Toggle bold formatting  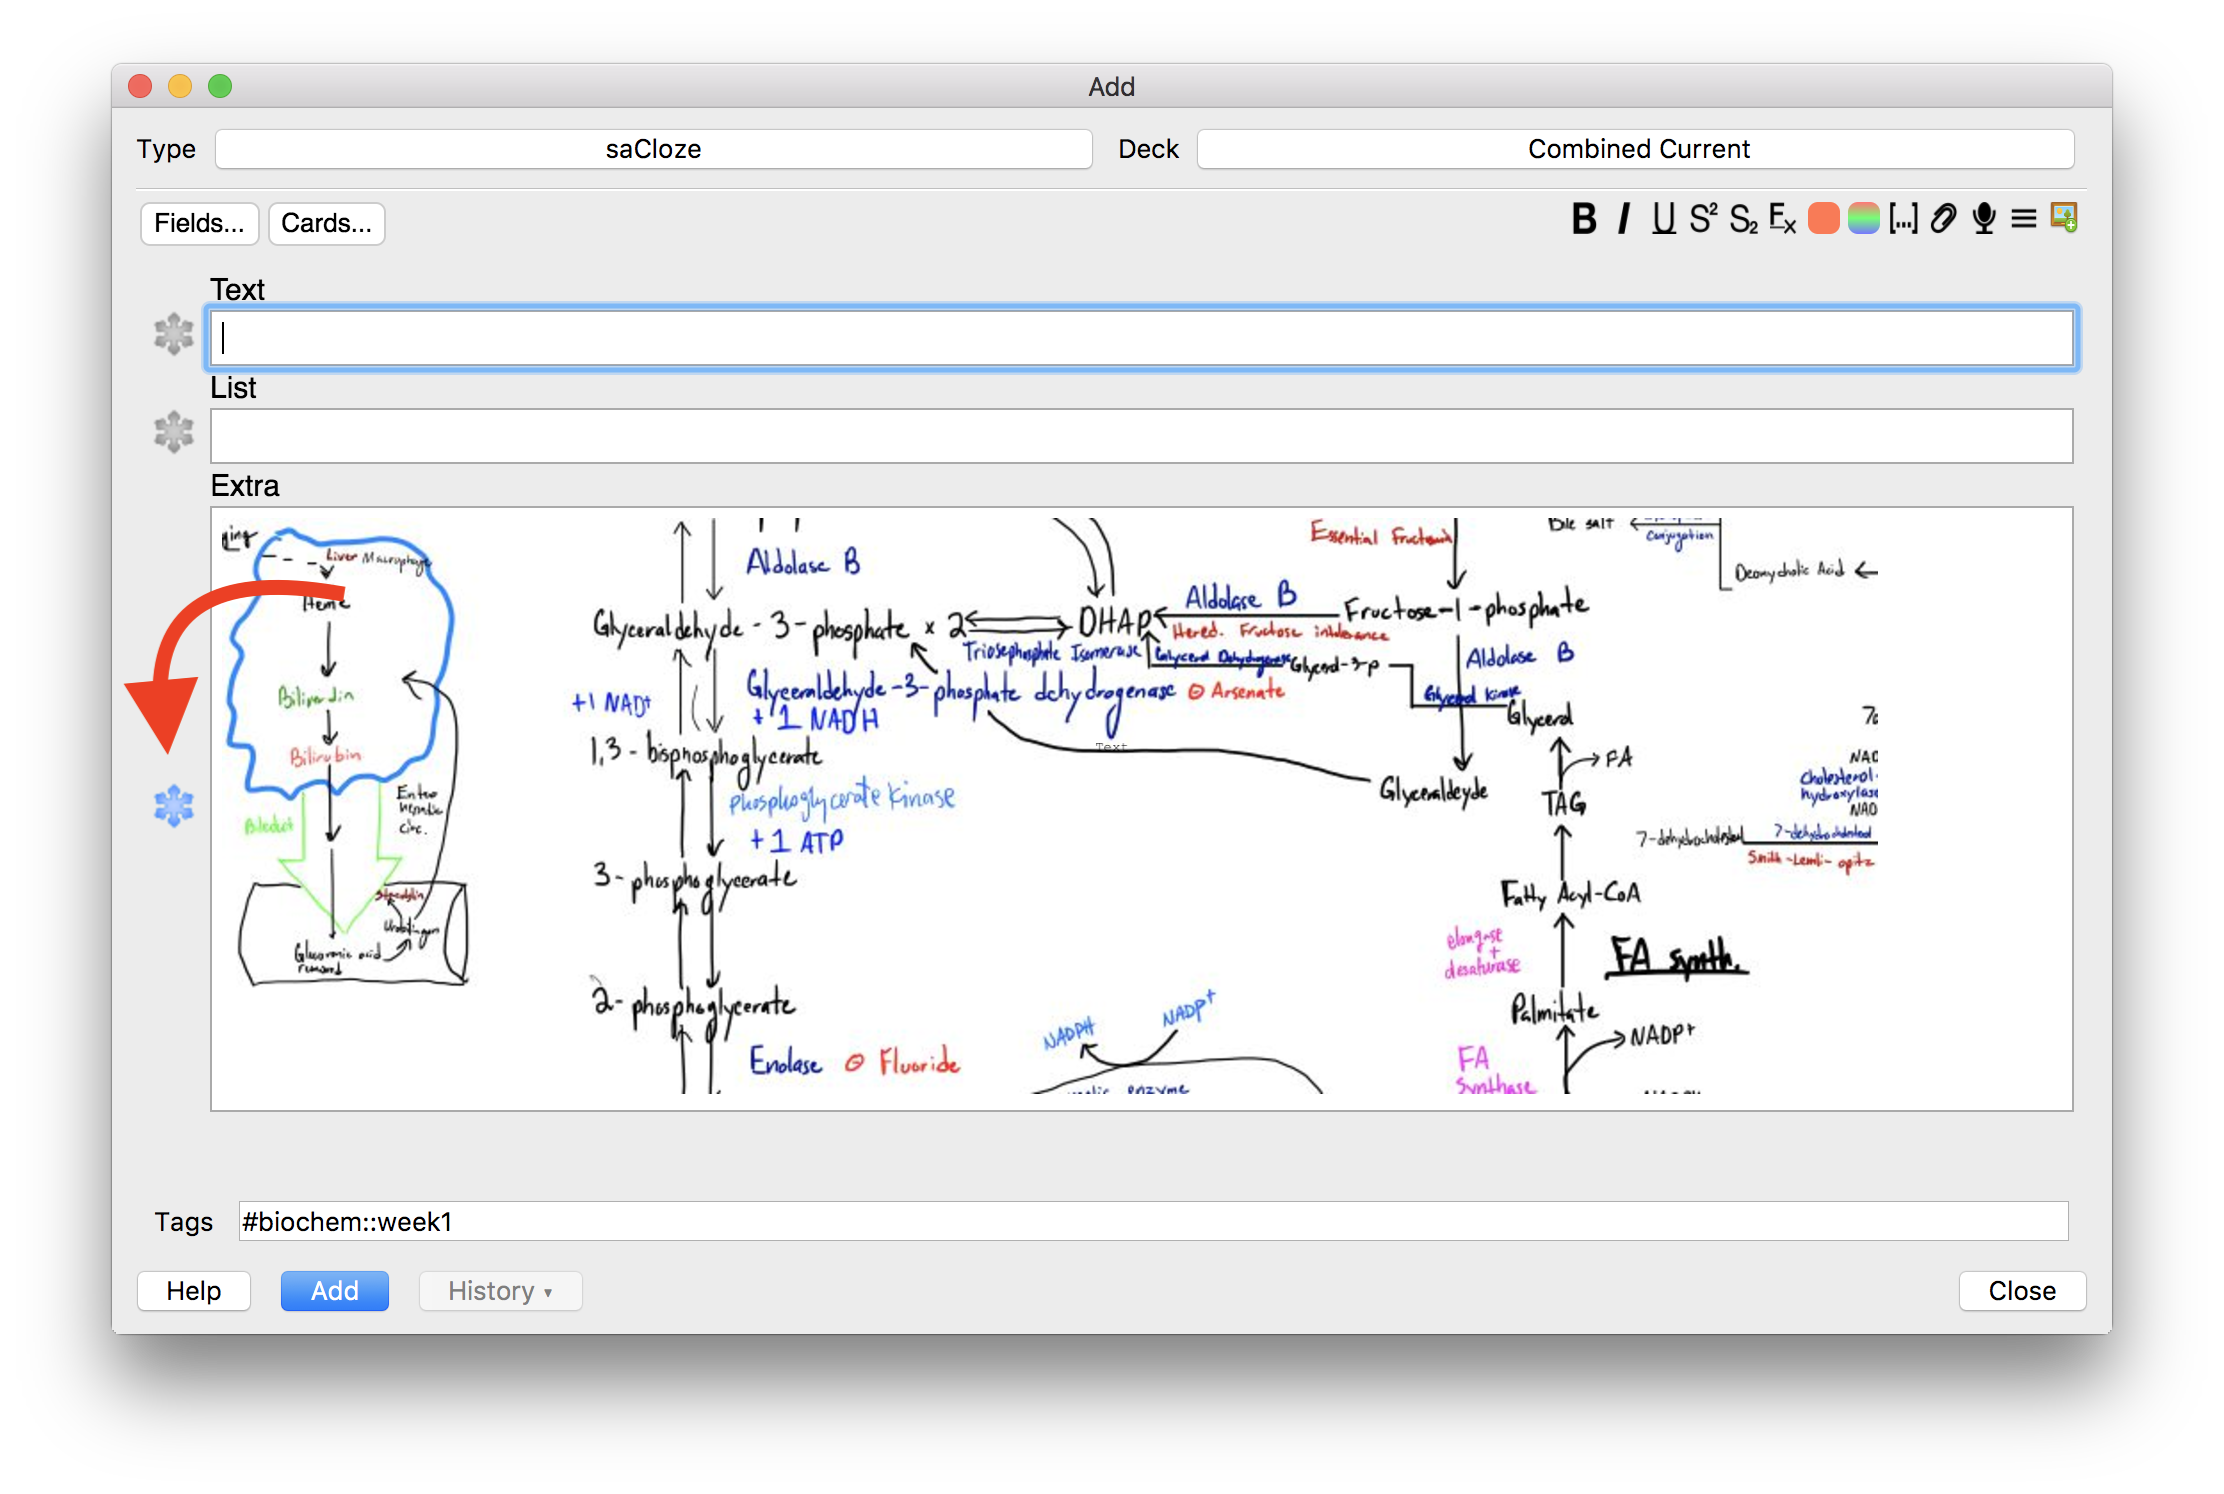(1584, 218)
